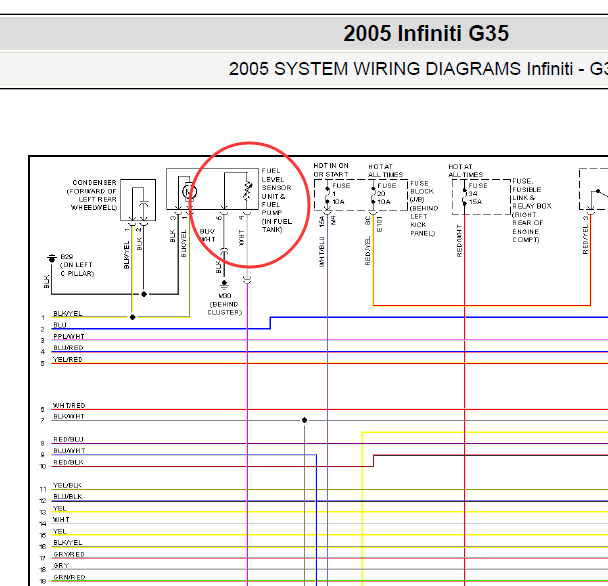
Task: Click the "FUSE, FUSIBLE LINK & RELAY BOX" label
Action: 532,210
